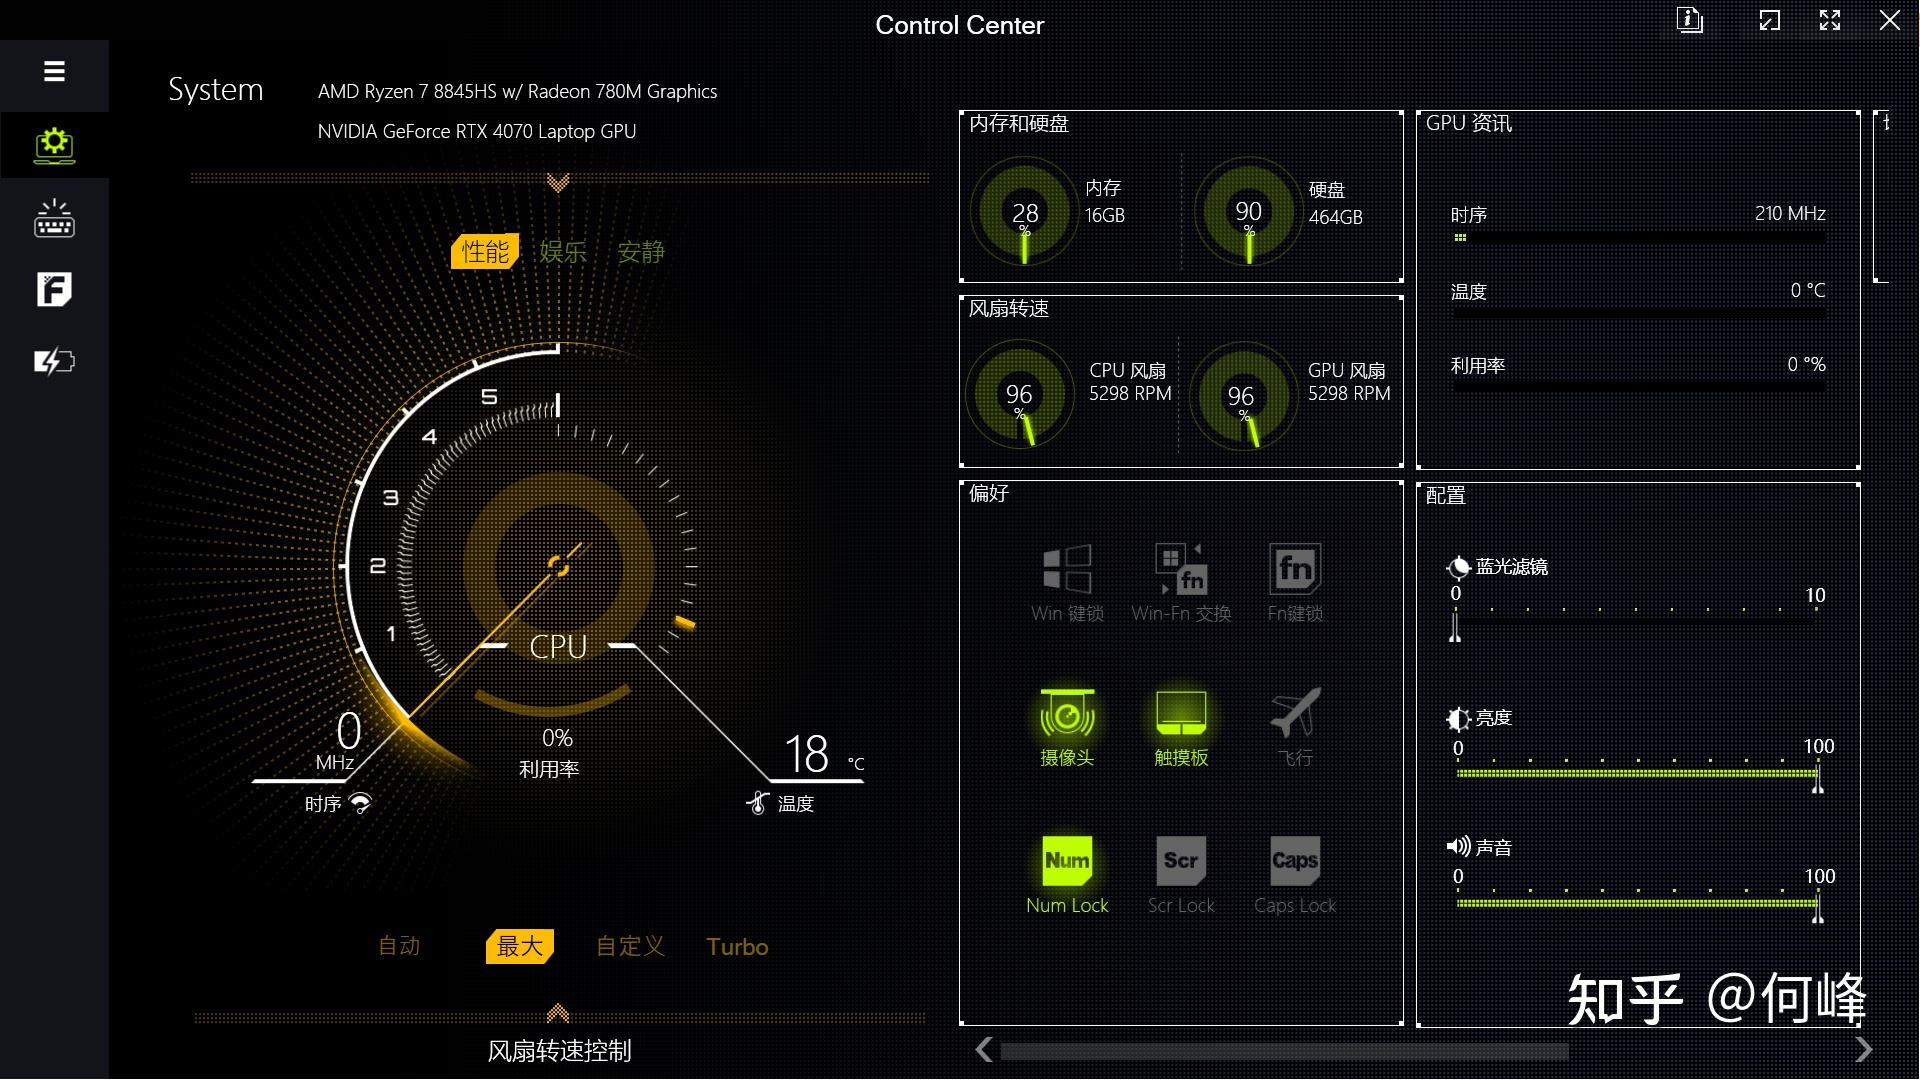Open the hamburger menu in sidebar
The width and height of the screenshot is (1920, 1080).
point(54,72)
